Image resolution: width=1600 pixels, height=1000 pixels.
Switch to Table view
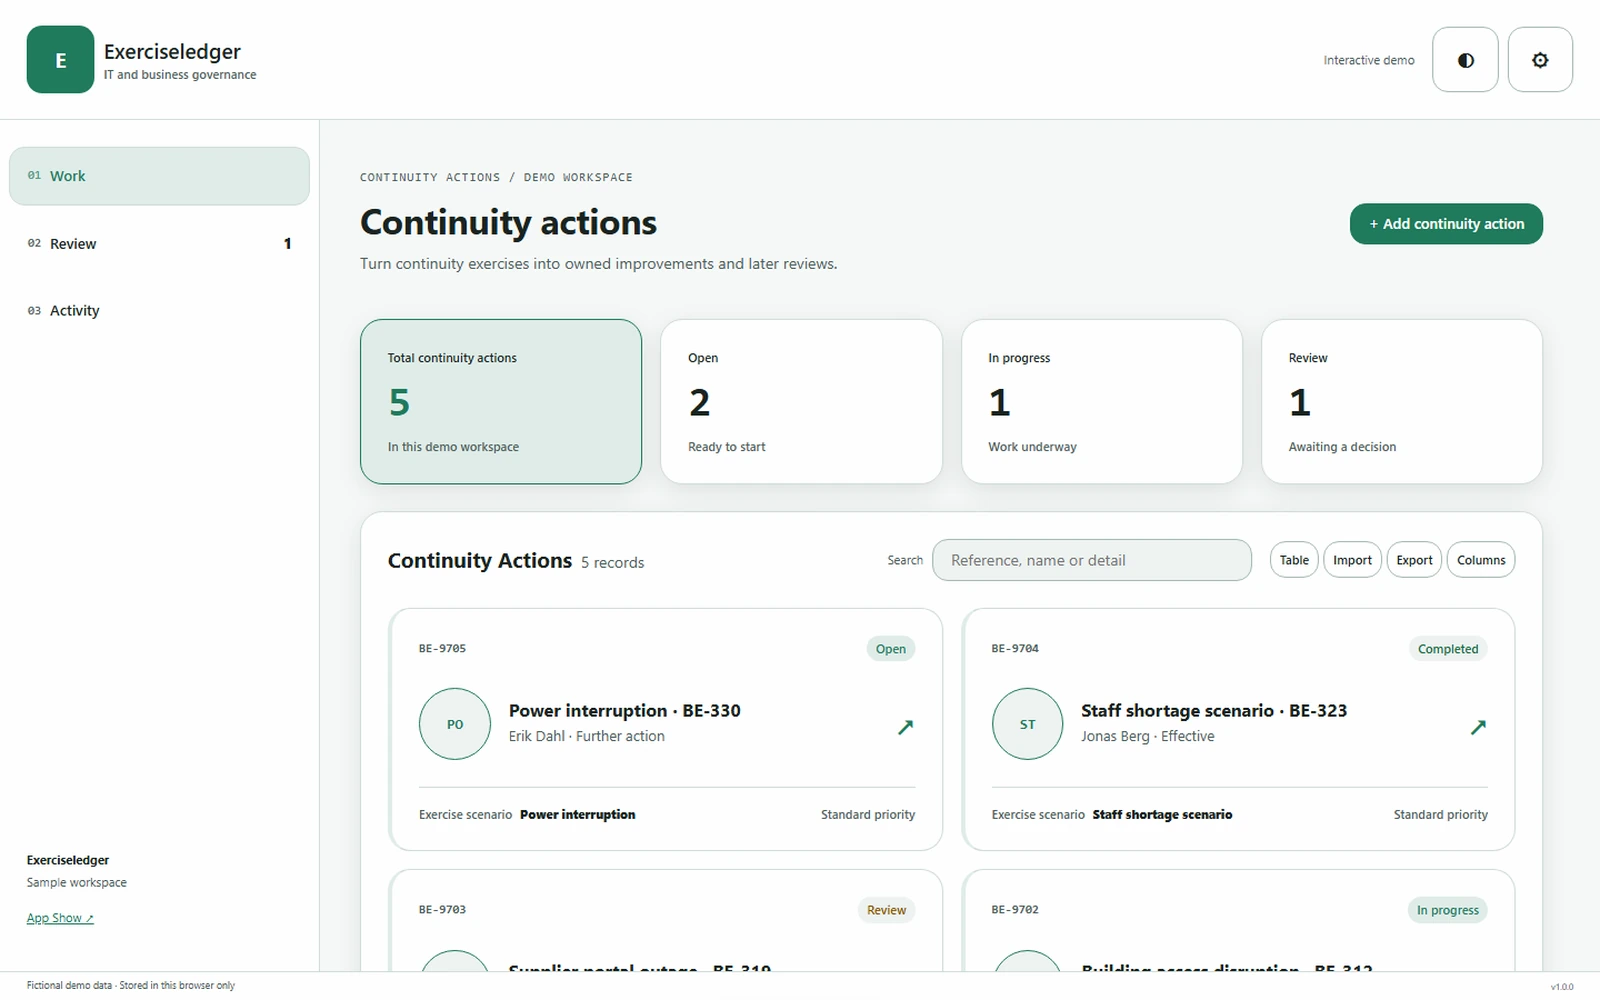click(1294, 560)
